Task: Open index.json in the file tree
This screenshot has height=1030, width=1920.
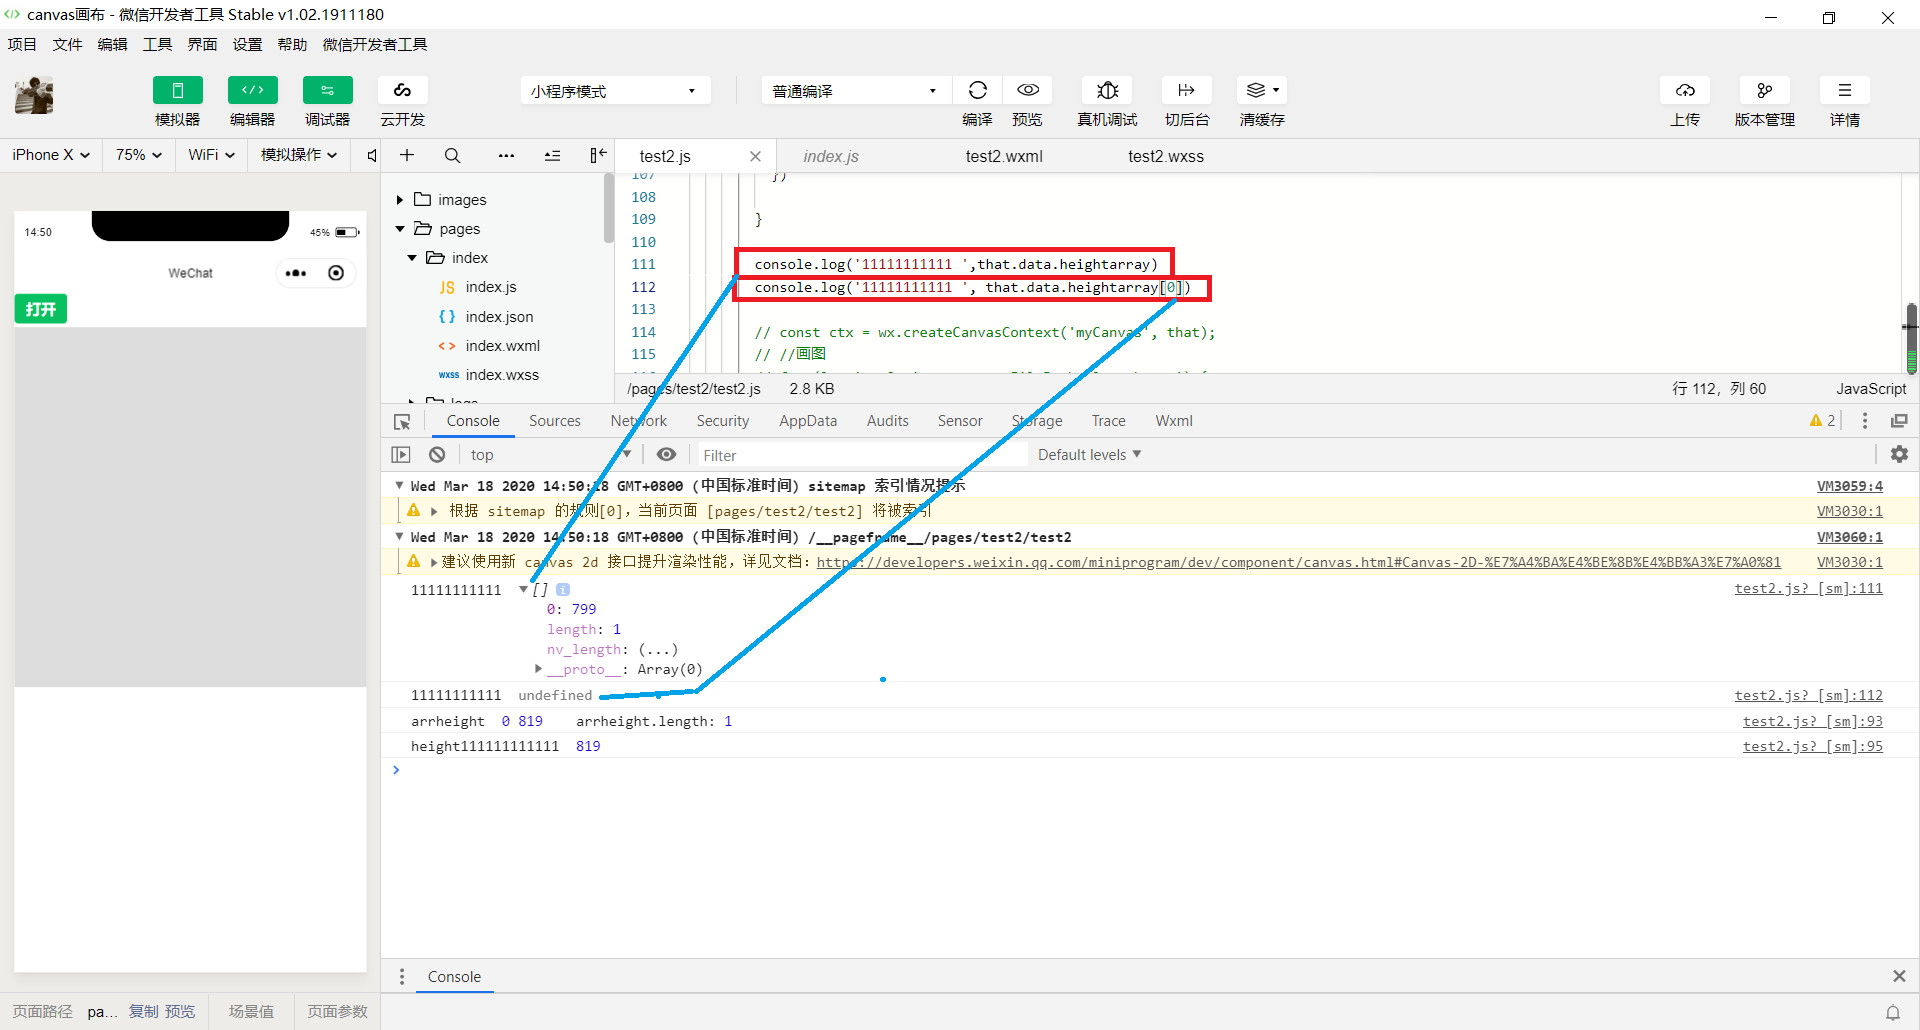Action: pos(499,317)
